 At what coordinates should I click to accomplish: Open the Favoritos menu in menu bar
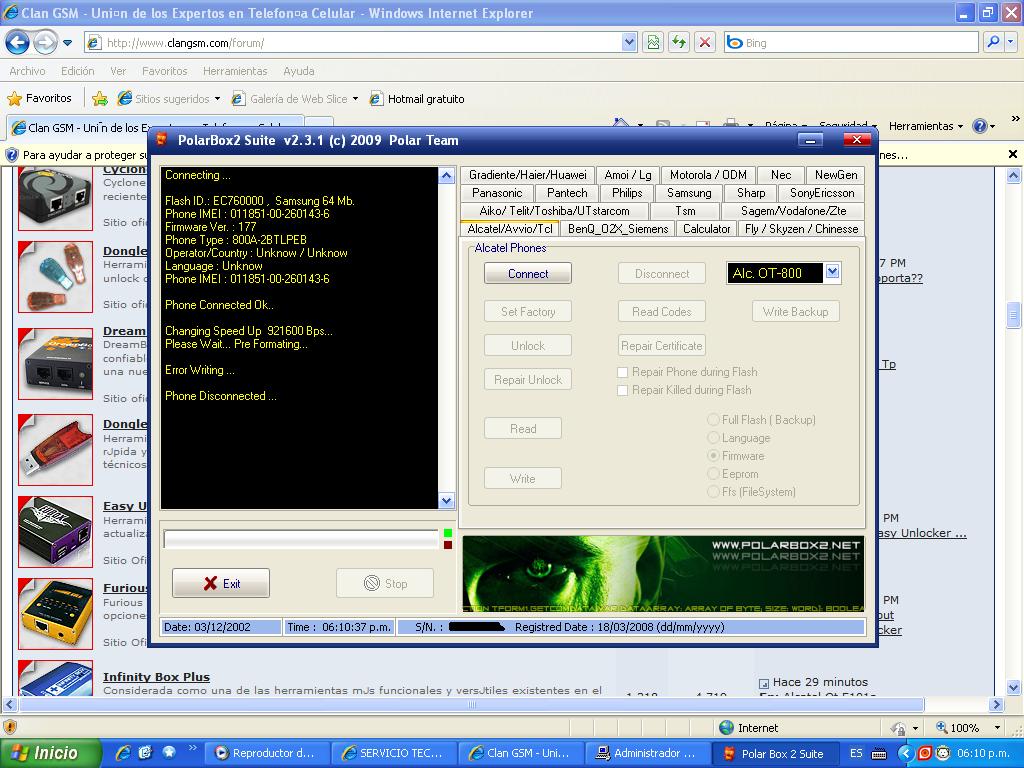click(x=165, y=71)
